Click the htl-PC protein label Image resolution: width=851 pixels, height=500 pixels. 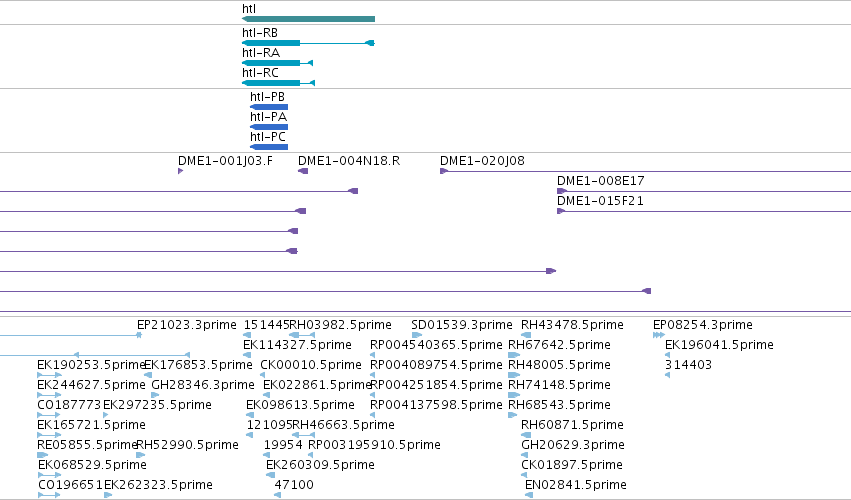click(x=268, y=137)
